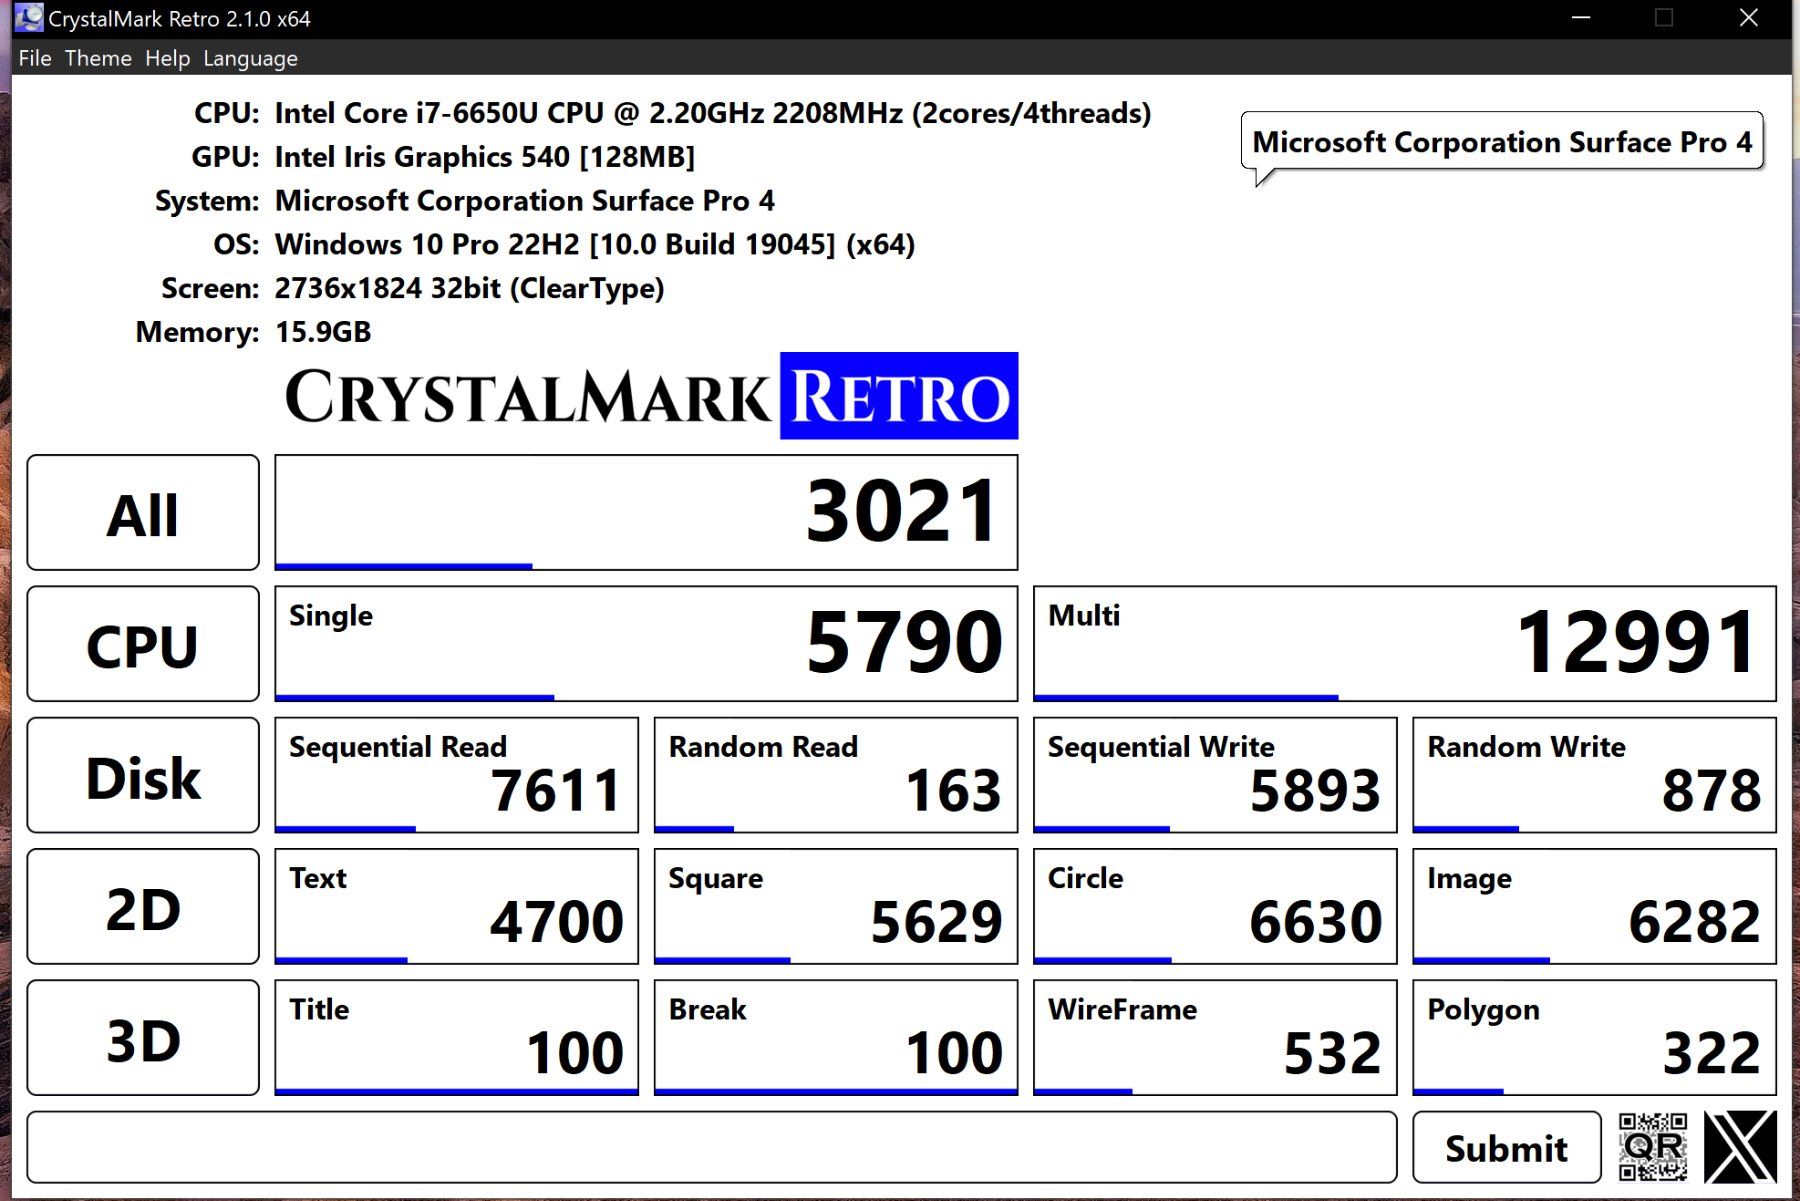Click the Random Write result 878
The image size is (1800, 1201).
tap(1595, 775)
